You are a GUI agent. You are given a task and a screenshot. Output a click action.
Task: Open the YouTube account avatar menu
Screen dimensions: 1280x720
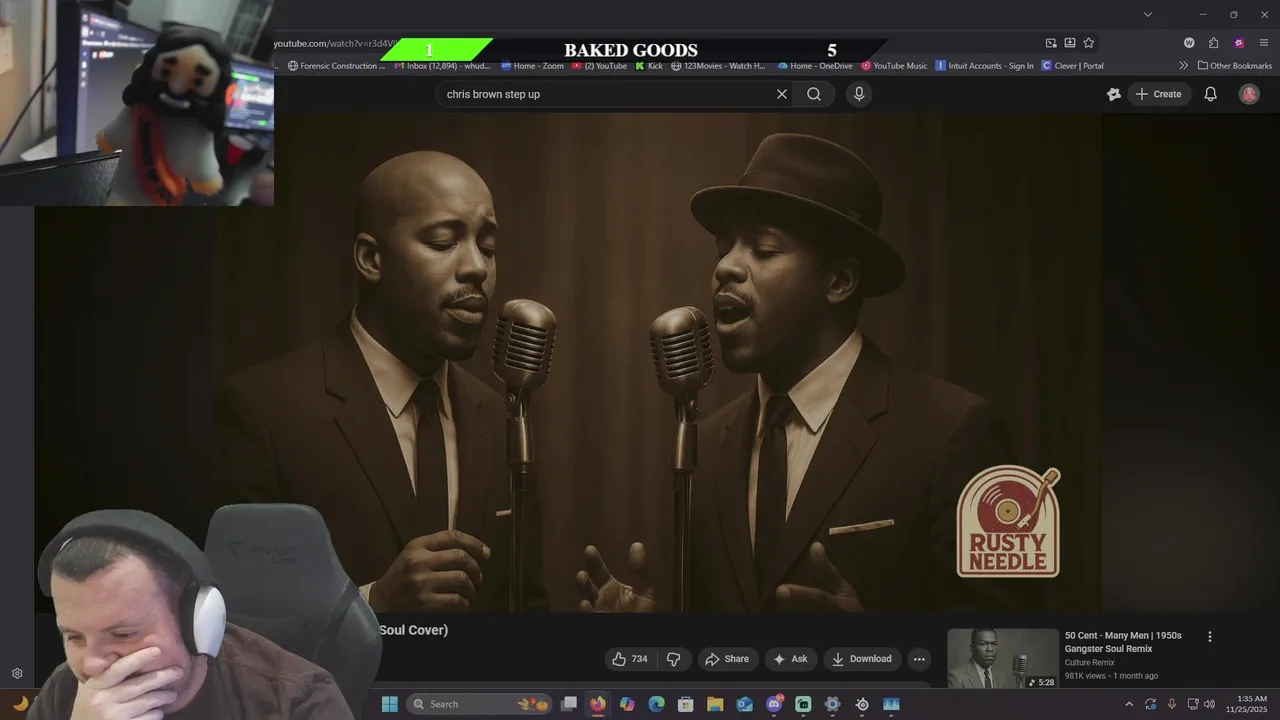tap(1249, 94)
